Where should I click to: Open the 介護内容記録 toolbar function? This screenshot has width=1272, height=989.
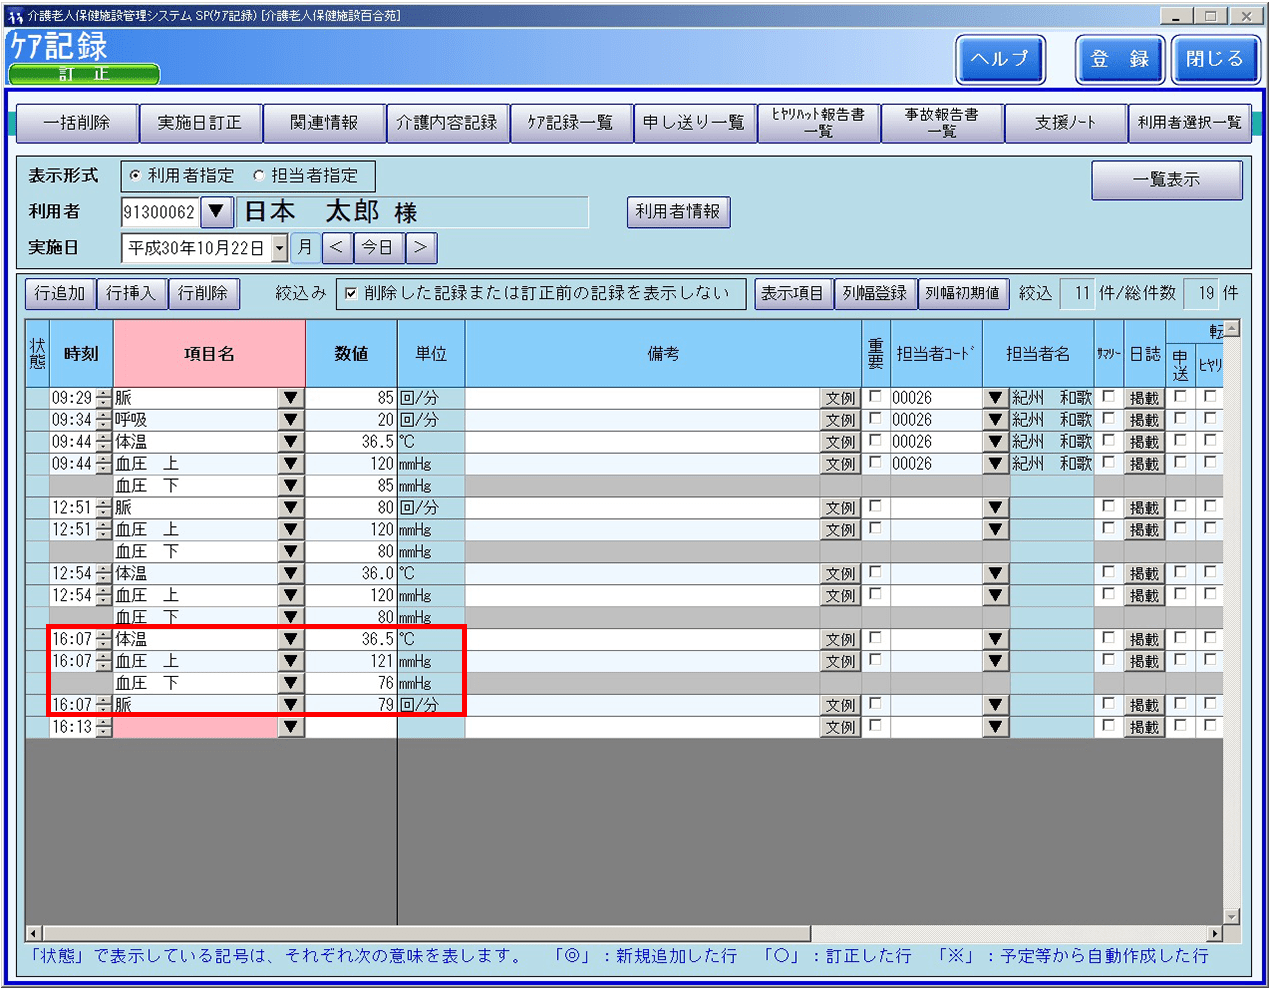coord(448,123)
